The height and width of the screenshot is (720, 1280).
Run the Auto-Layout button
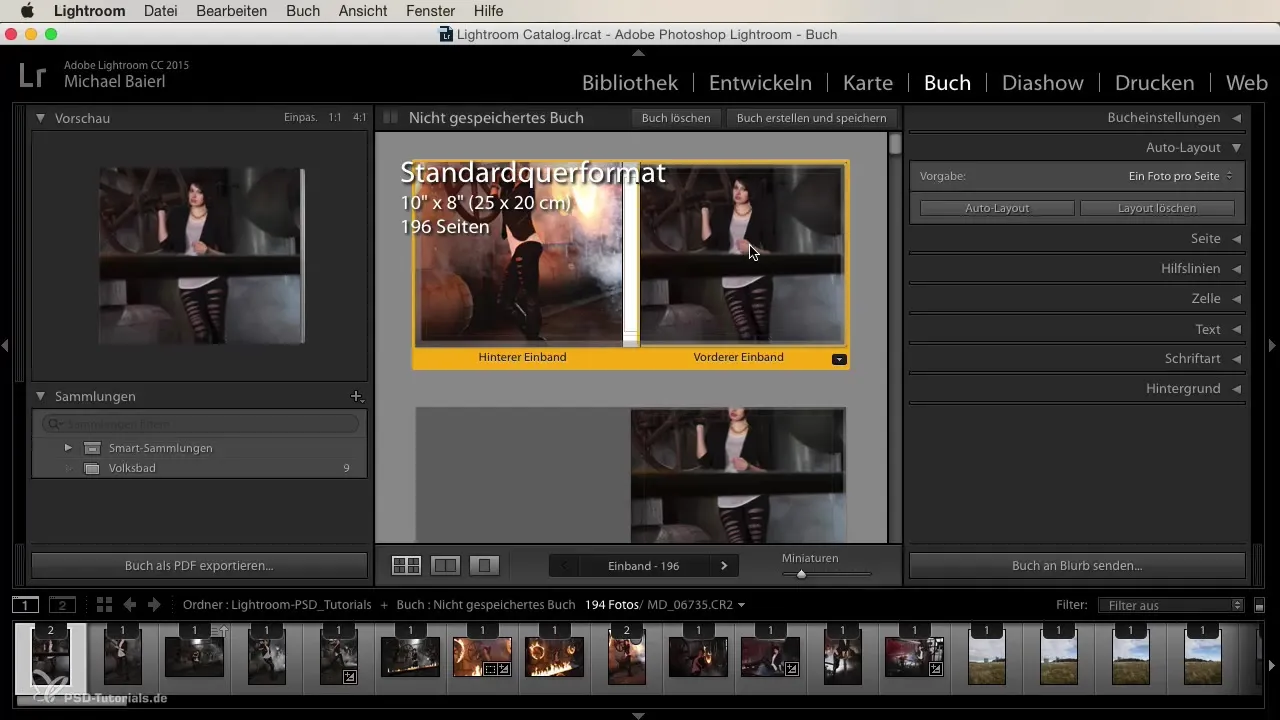tap(997, 208)
